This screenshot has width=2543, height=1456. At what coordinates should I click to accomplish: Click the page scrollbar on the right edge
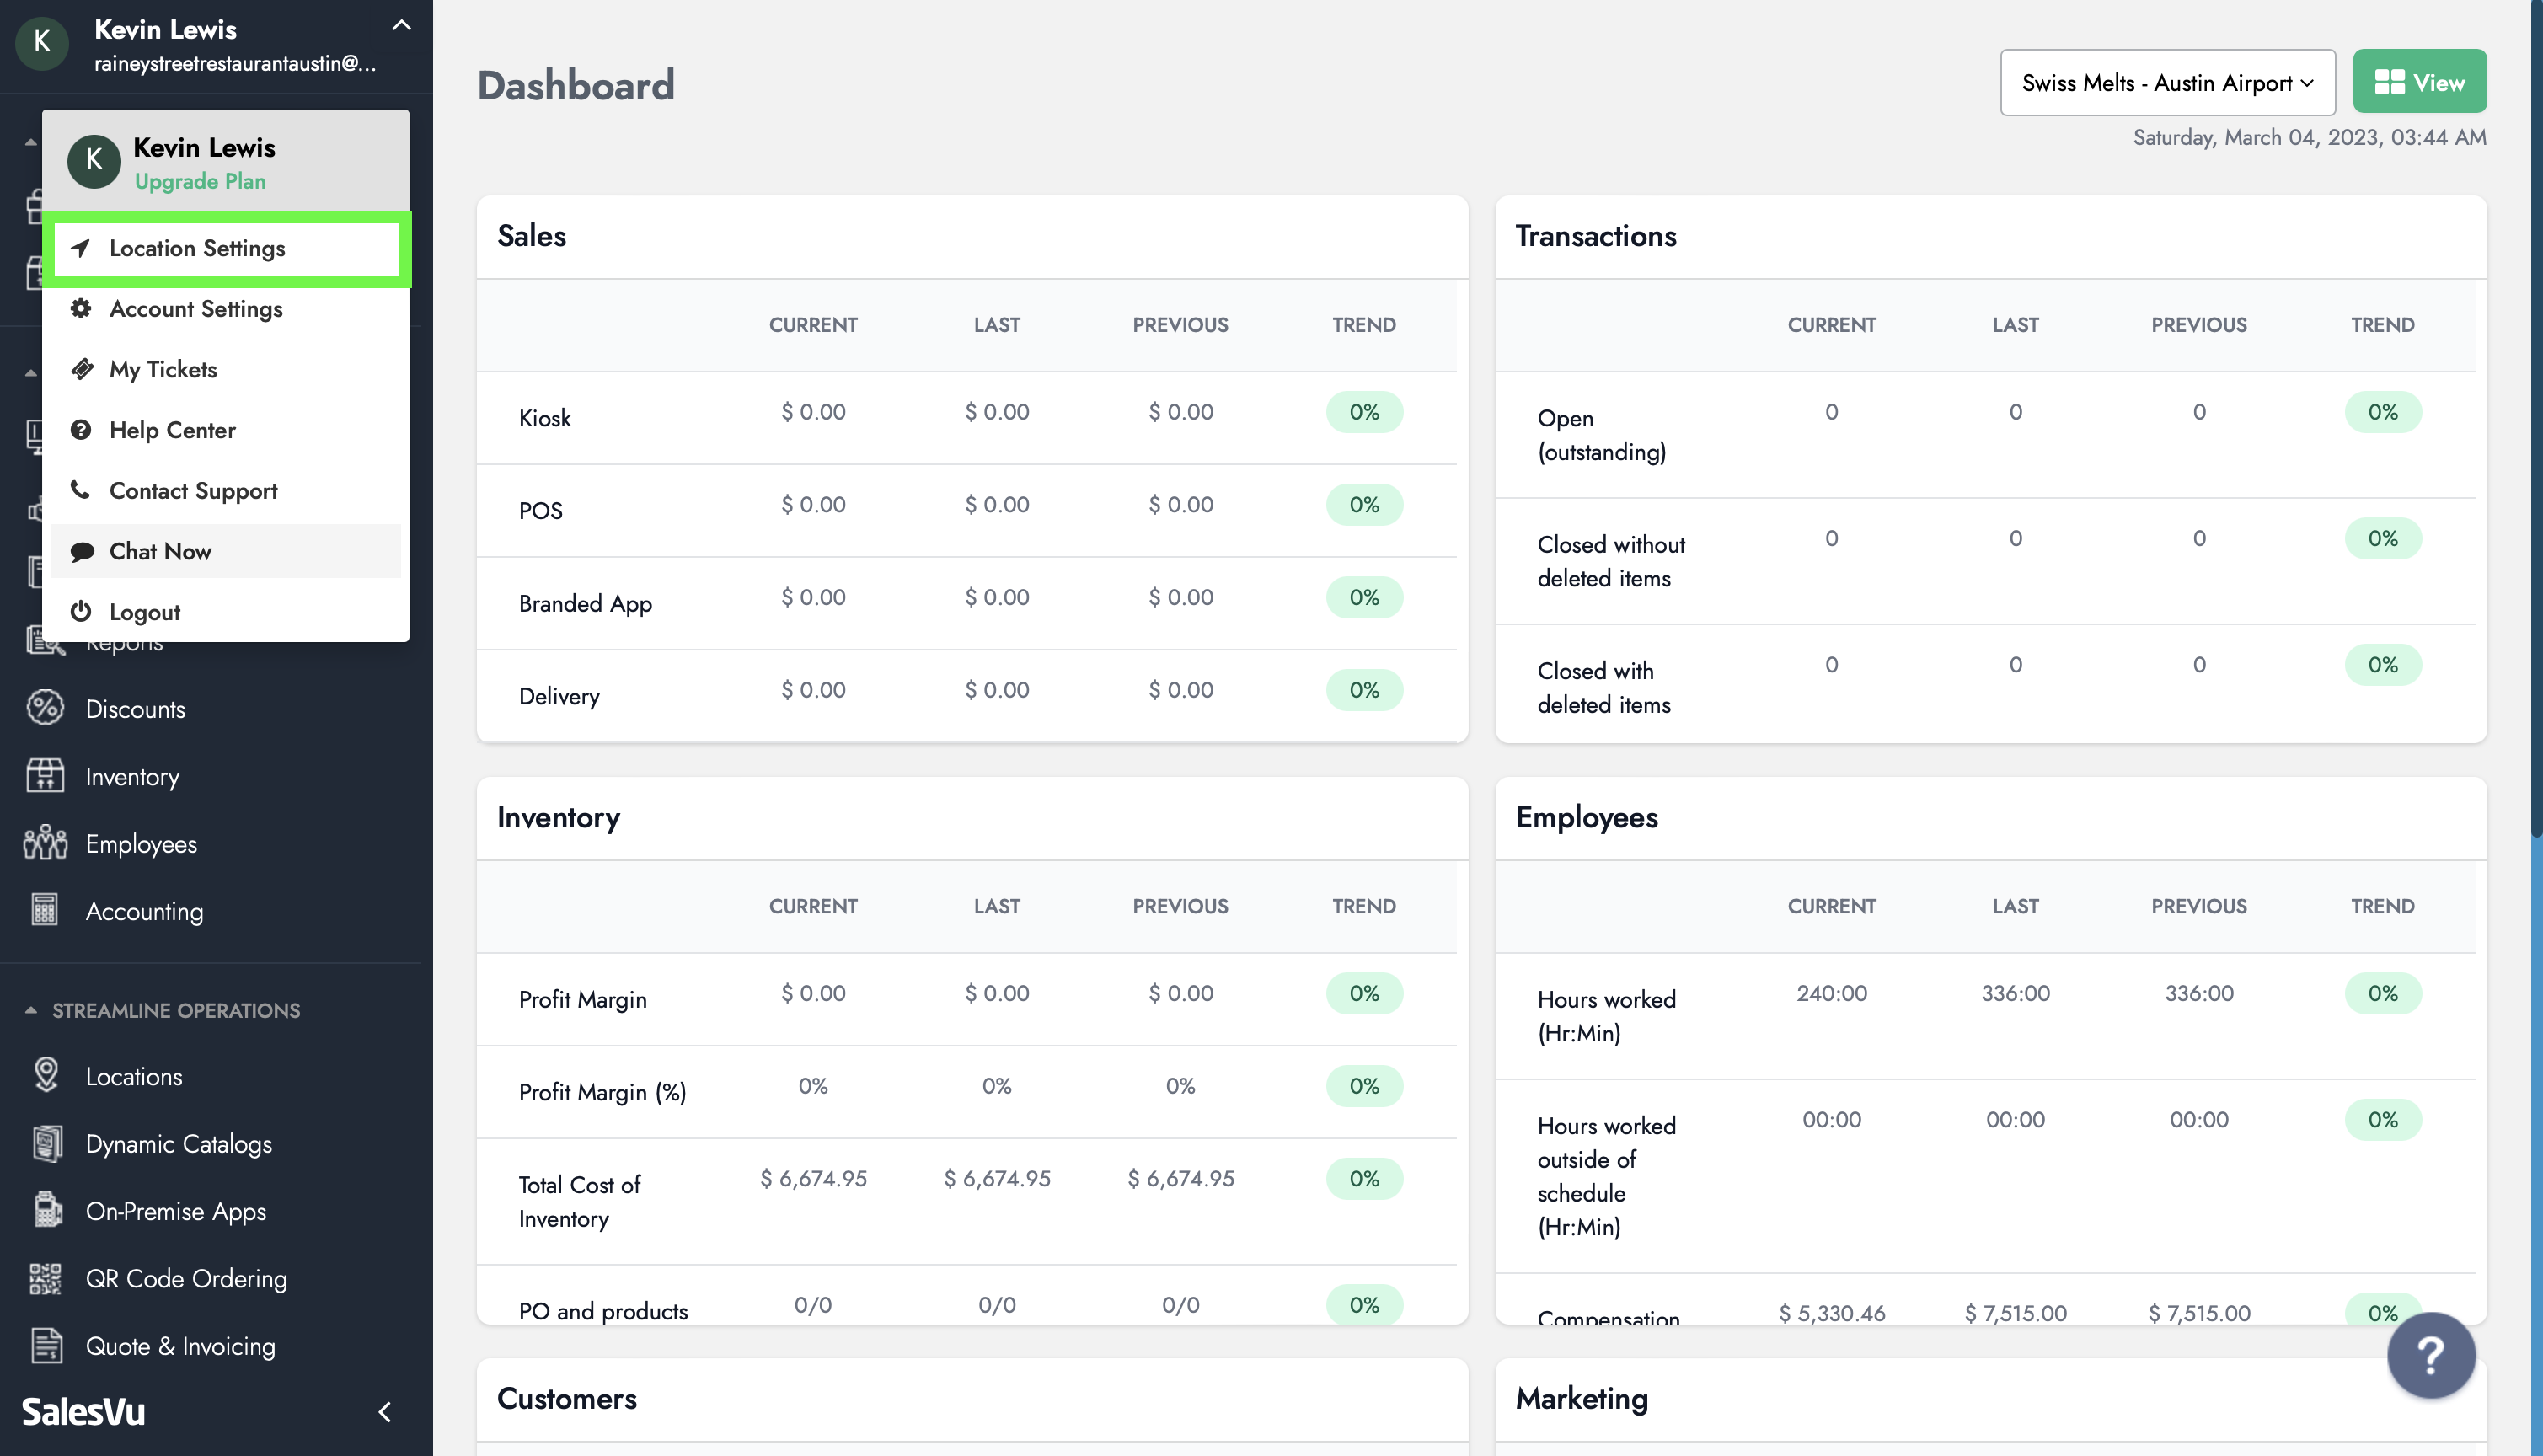[2536, 420]
